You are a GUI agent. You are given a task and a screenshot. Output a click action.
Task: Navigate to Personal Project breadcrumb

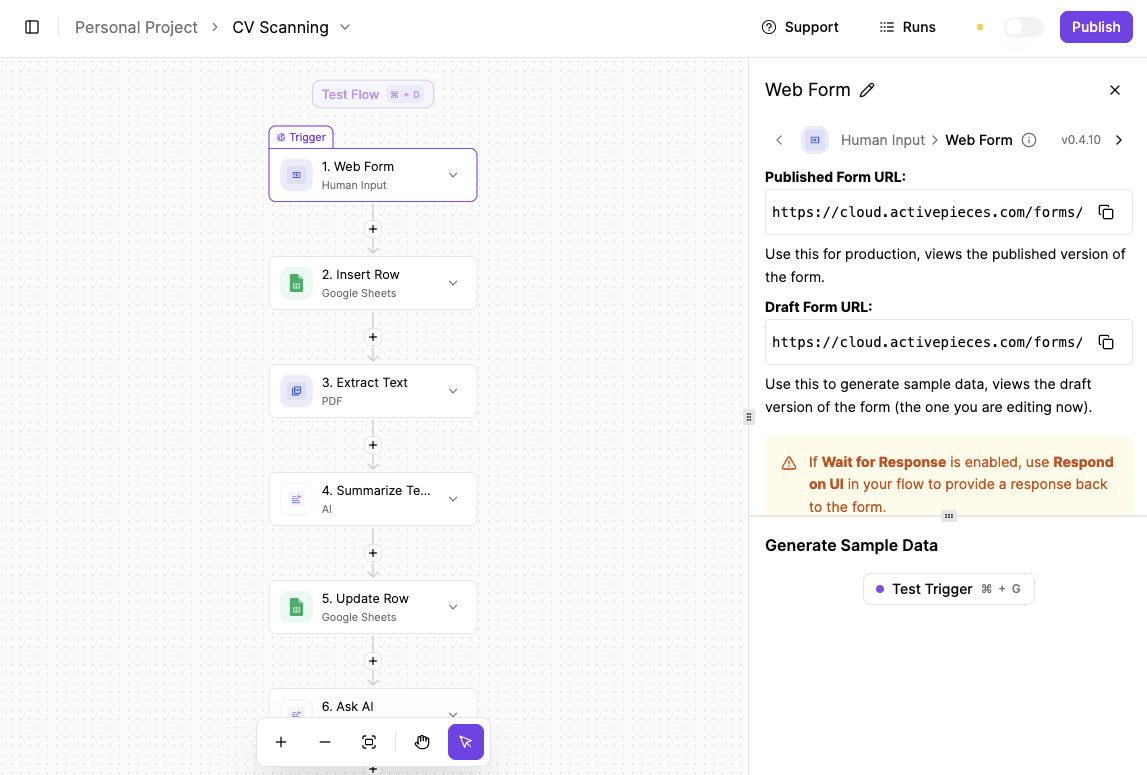136,27
